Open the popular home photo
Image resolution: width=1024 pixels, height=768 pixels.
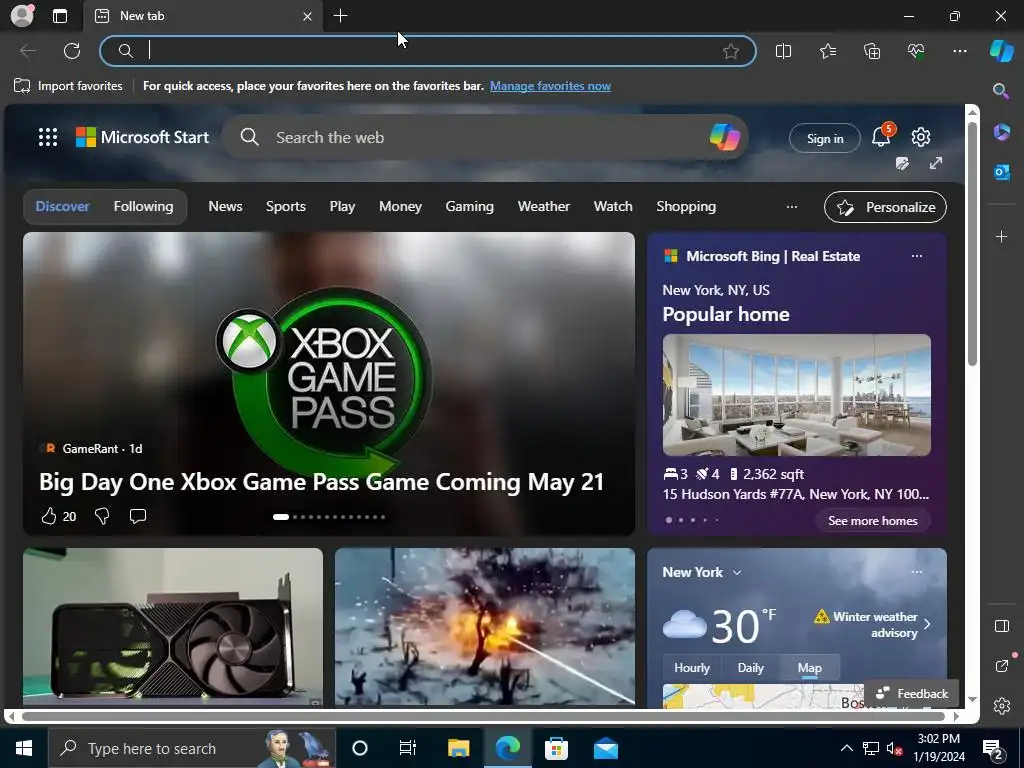(x=796, y=394)
